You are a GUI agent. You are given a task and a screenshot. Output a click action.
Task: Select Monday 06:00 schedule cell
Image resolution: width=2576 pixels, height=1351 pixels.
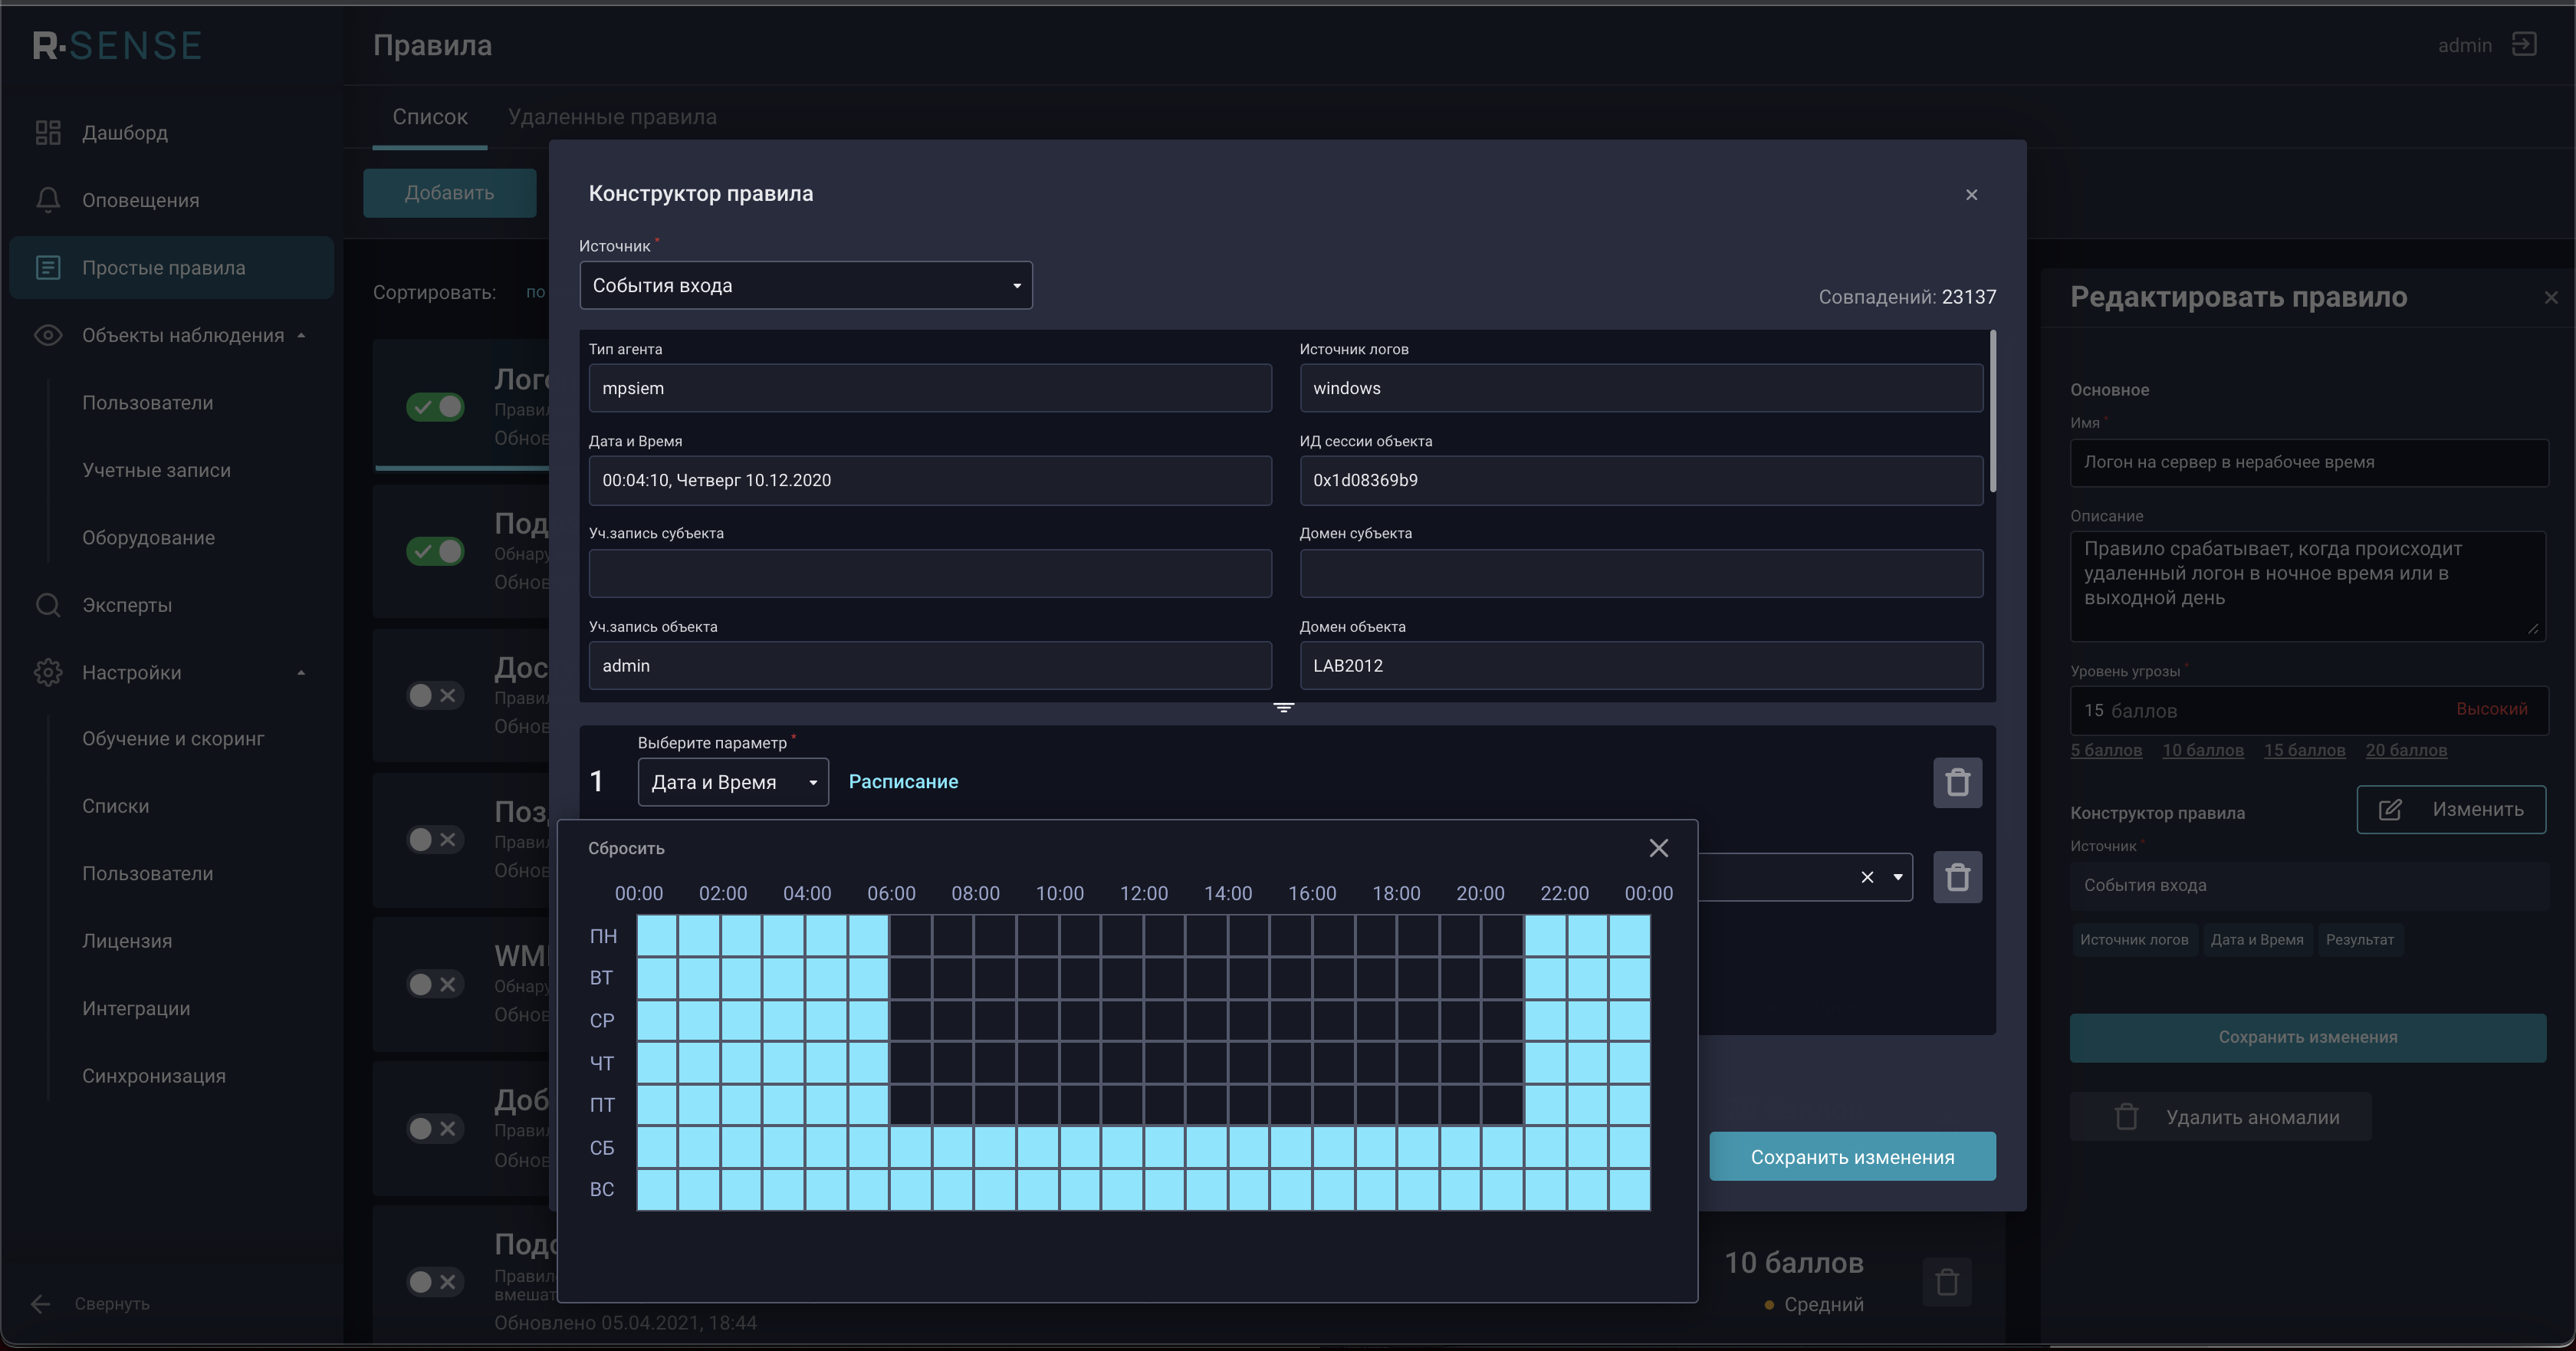910,936
